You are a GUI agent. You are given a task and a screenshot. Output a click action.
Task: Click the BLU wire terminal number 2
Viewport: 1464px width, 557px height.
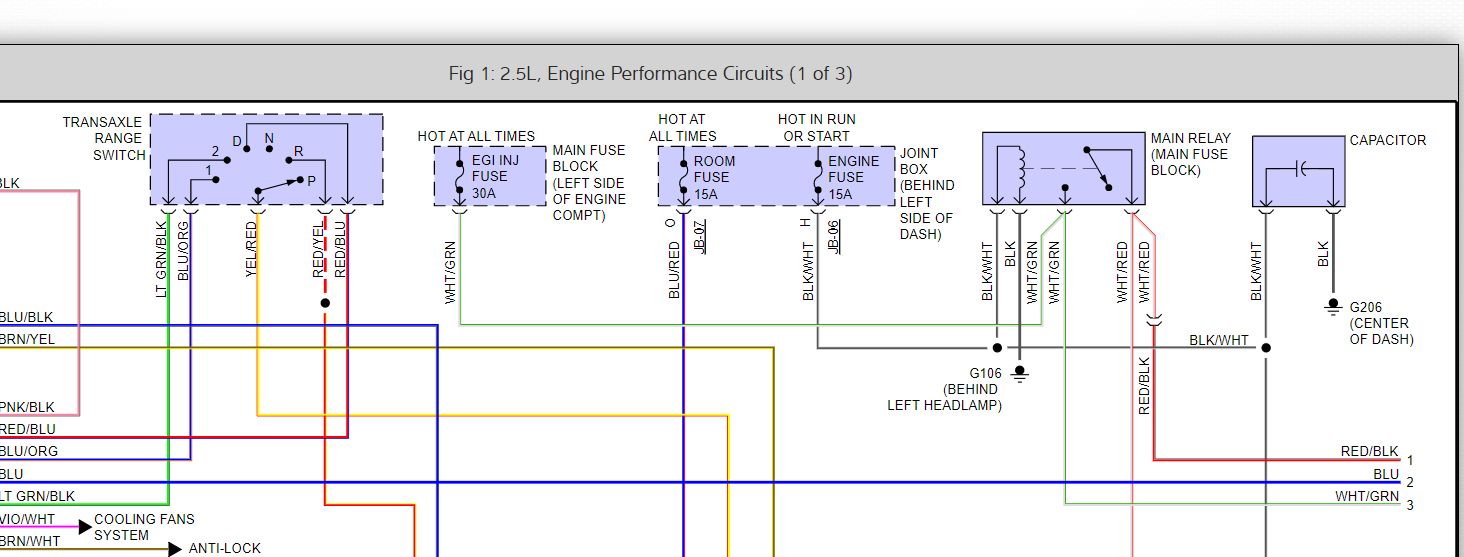pos(1410,483)
